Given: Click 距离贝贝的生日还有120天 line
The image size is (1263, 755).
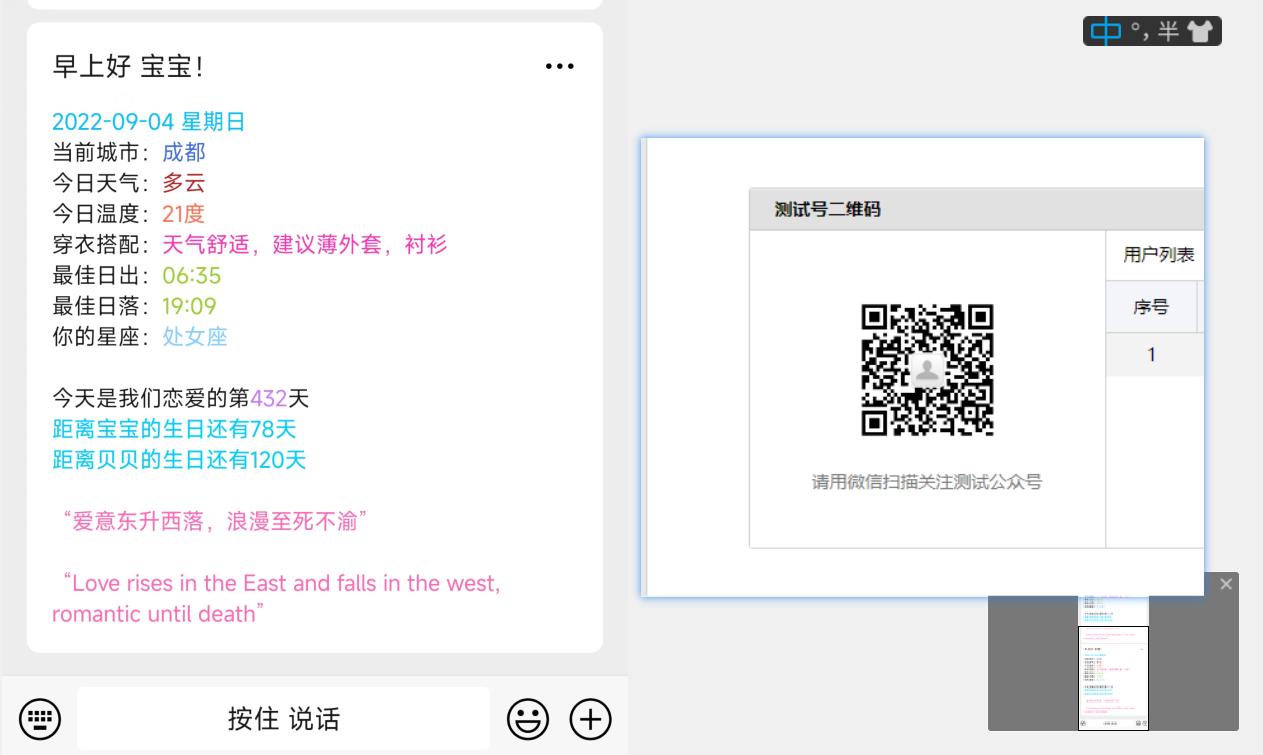Looking at the screenshot, I should click(179, 460).
